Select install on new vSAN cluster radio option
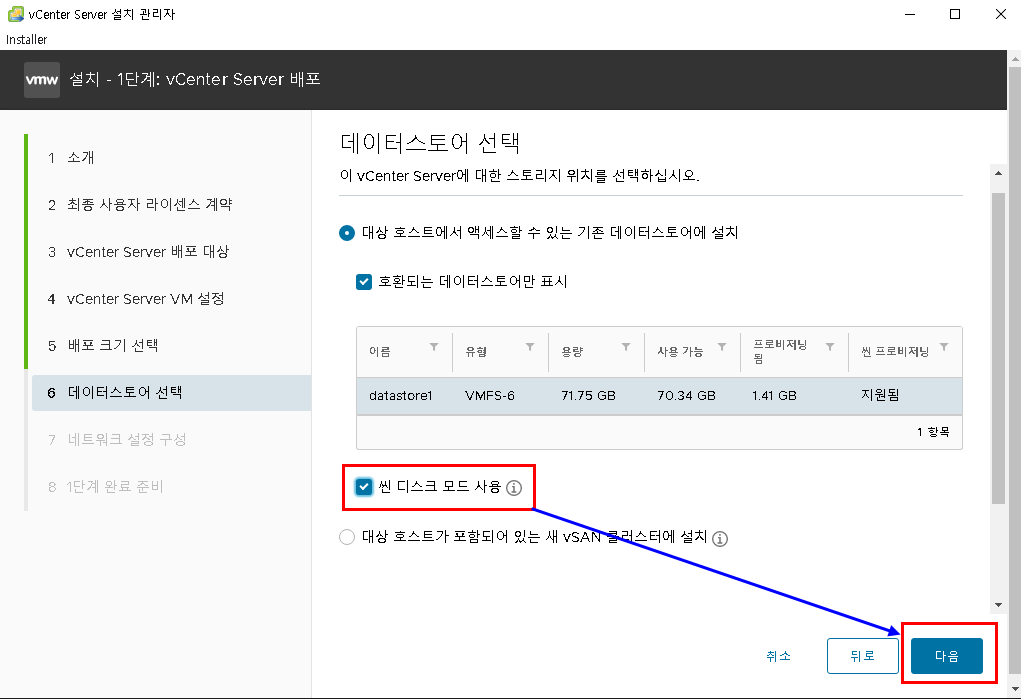Screen dimensions: 1021x699 coord(347,537)
